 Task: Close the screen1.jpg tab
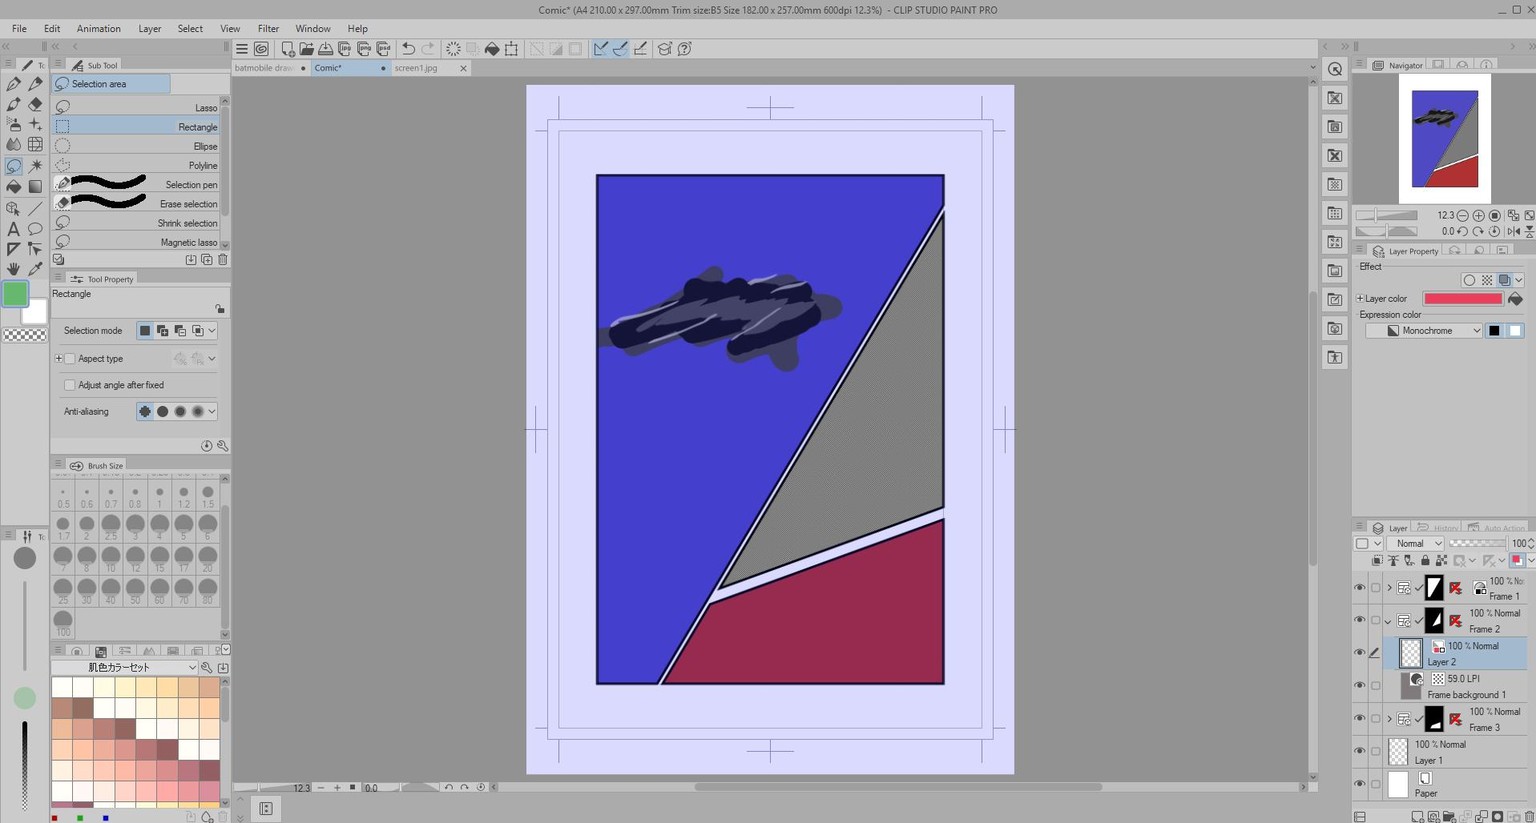tap(463, 68)
